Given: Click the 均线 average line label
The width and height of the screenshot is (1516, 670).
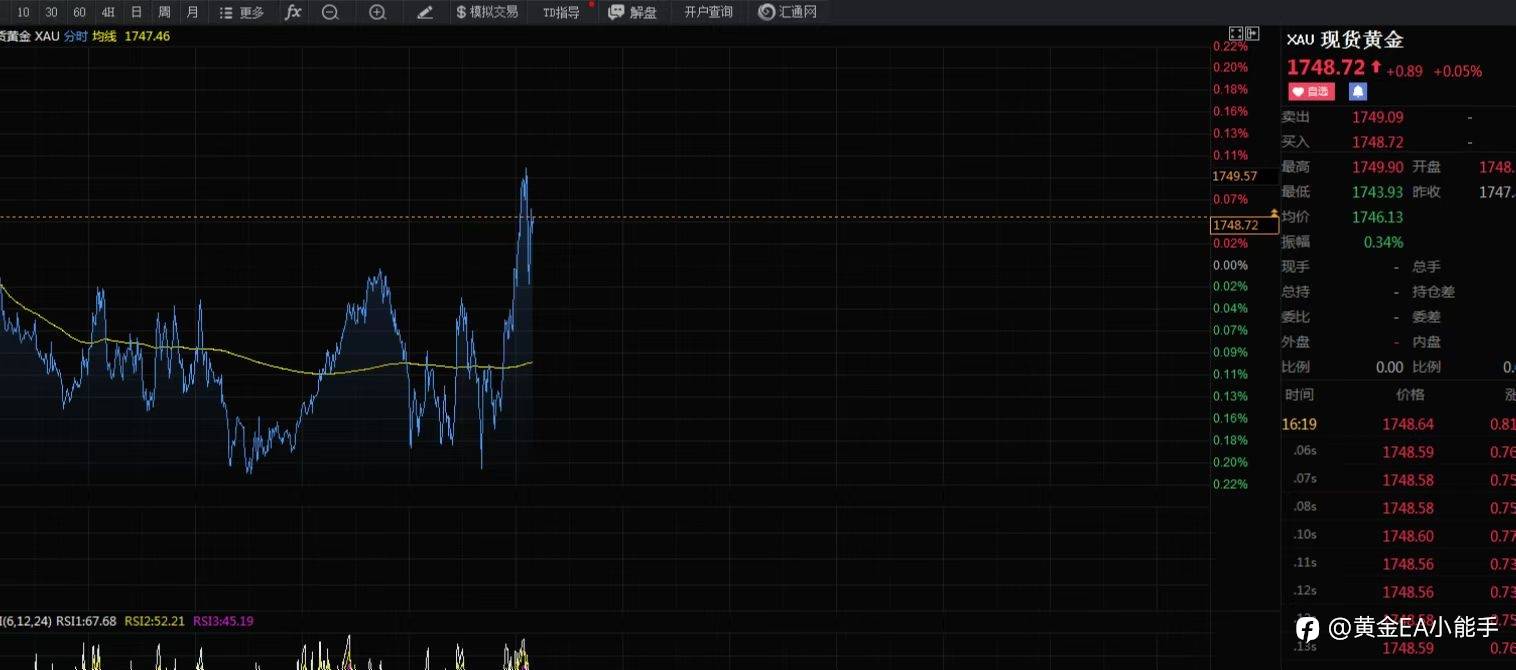Looking at the screenshot, I should [104, 36].
